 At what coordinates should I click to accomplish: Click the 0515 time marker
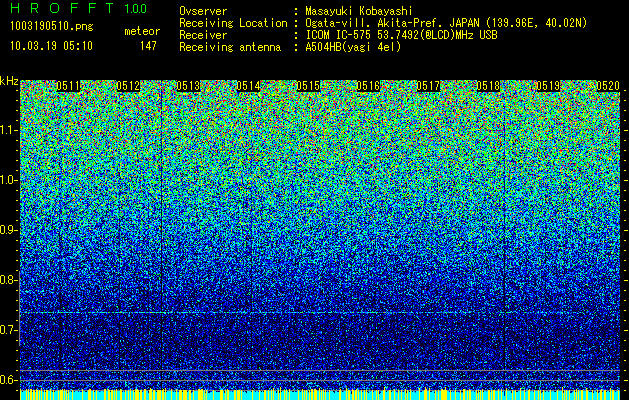click(308, 86)
